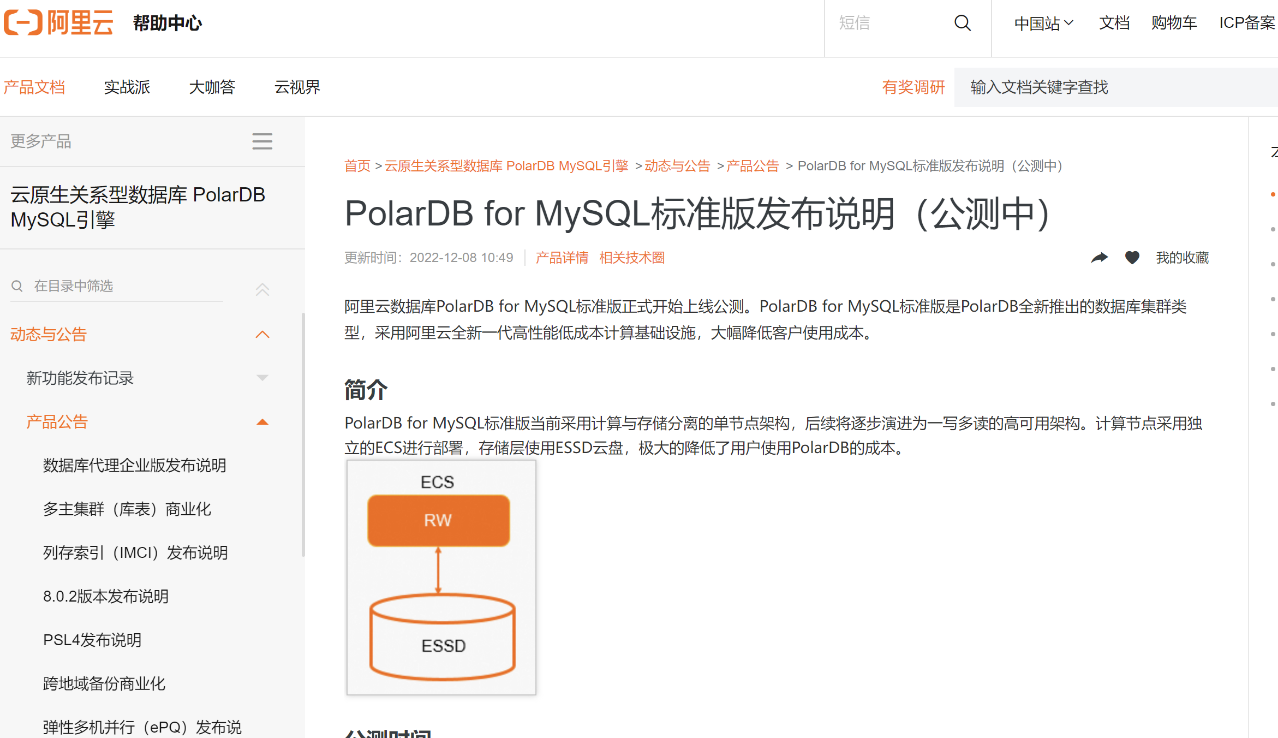Click the 更多产品 label
The height and width of the screenshot is (738, 1278).
point(41,141)
